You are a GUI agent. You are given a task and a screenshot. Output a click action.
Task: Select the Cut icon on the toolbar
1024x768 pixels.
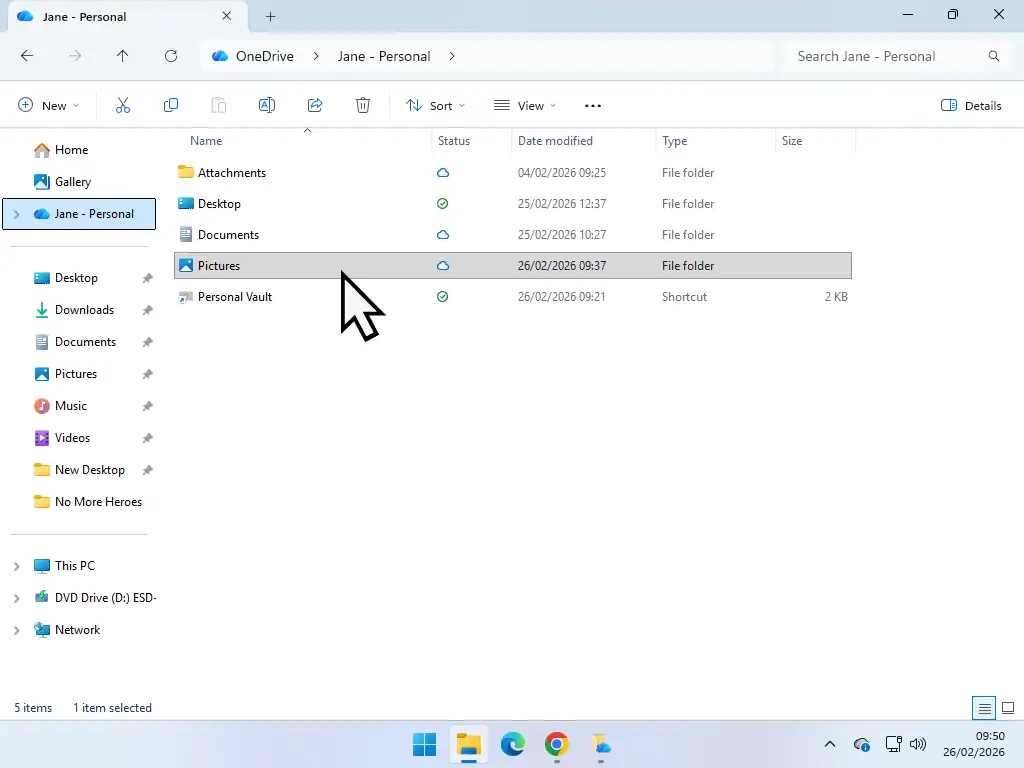point(123,105)
